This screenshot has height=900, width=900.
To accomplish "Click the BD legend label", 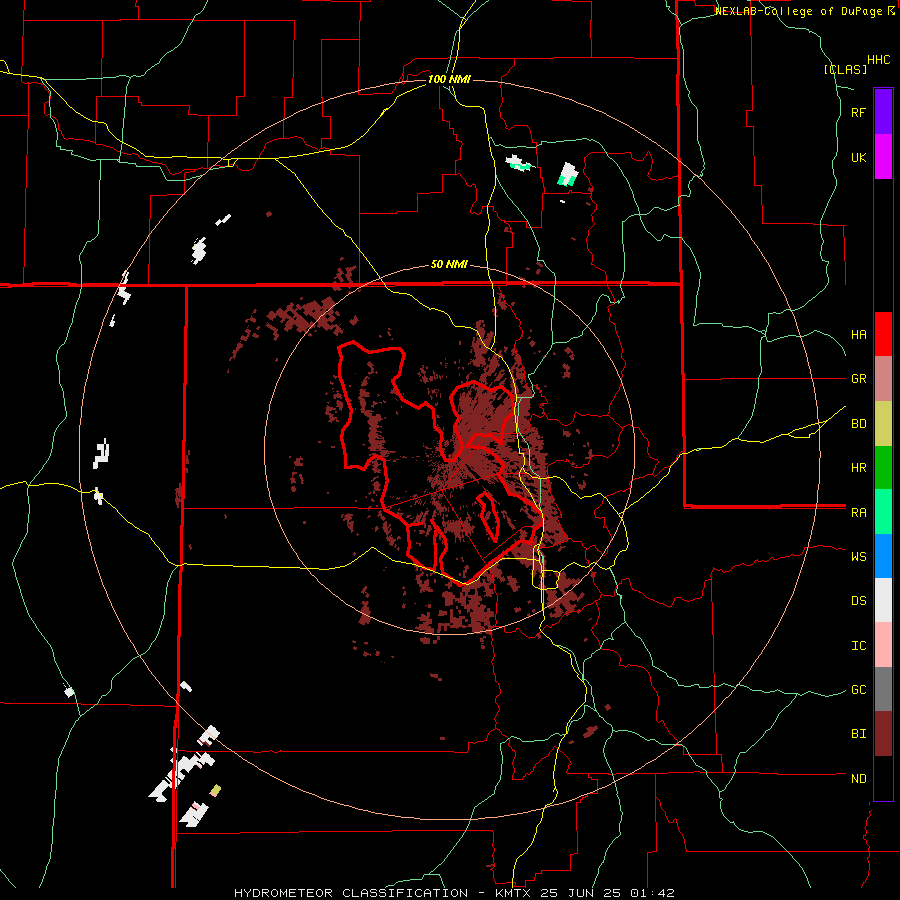I will (858, 423).
